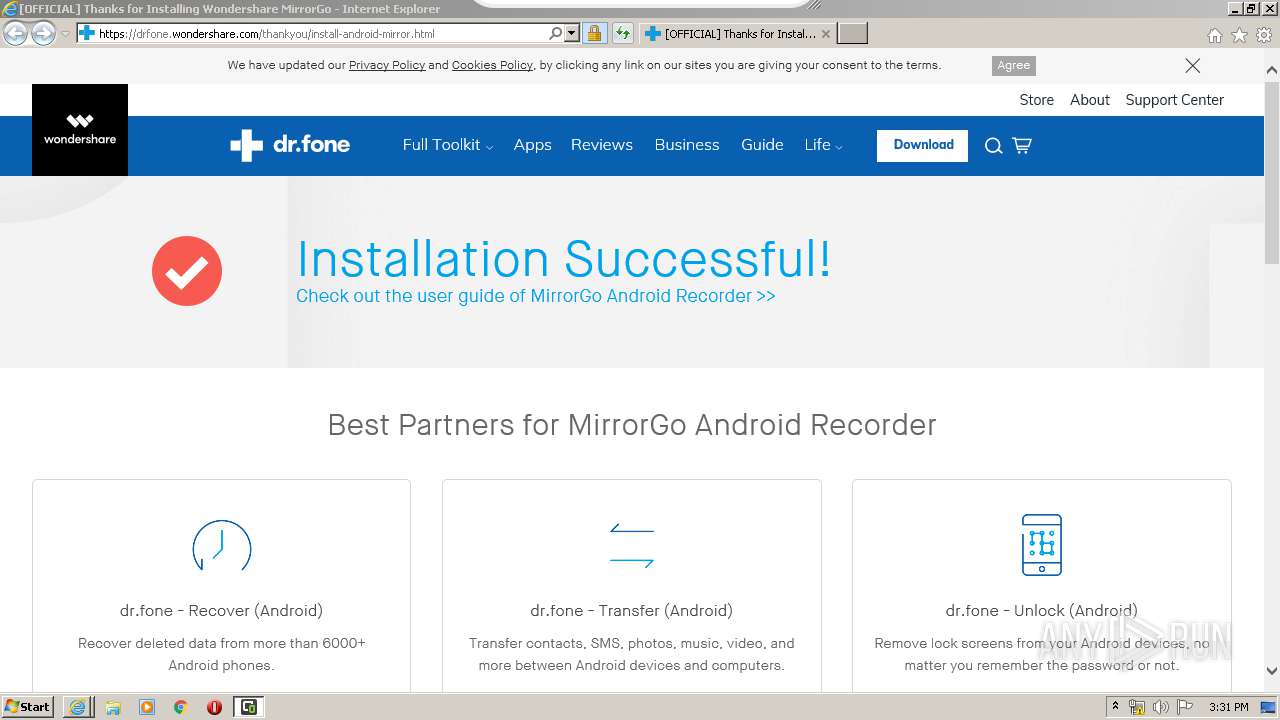The width and height of the screenshot is (1280, 720).
Task: Open the Support Center link
Action: coord(1174,100)
